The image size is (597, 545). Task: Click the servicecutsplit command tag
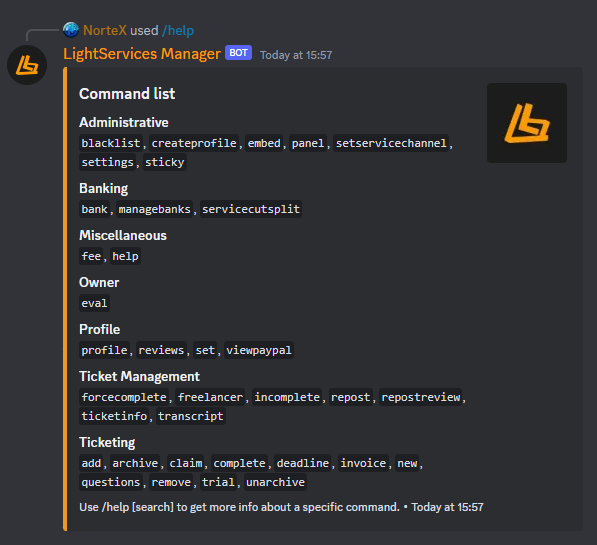coord(251,209)
